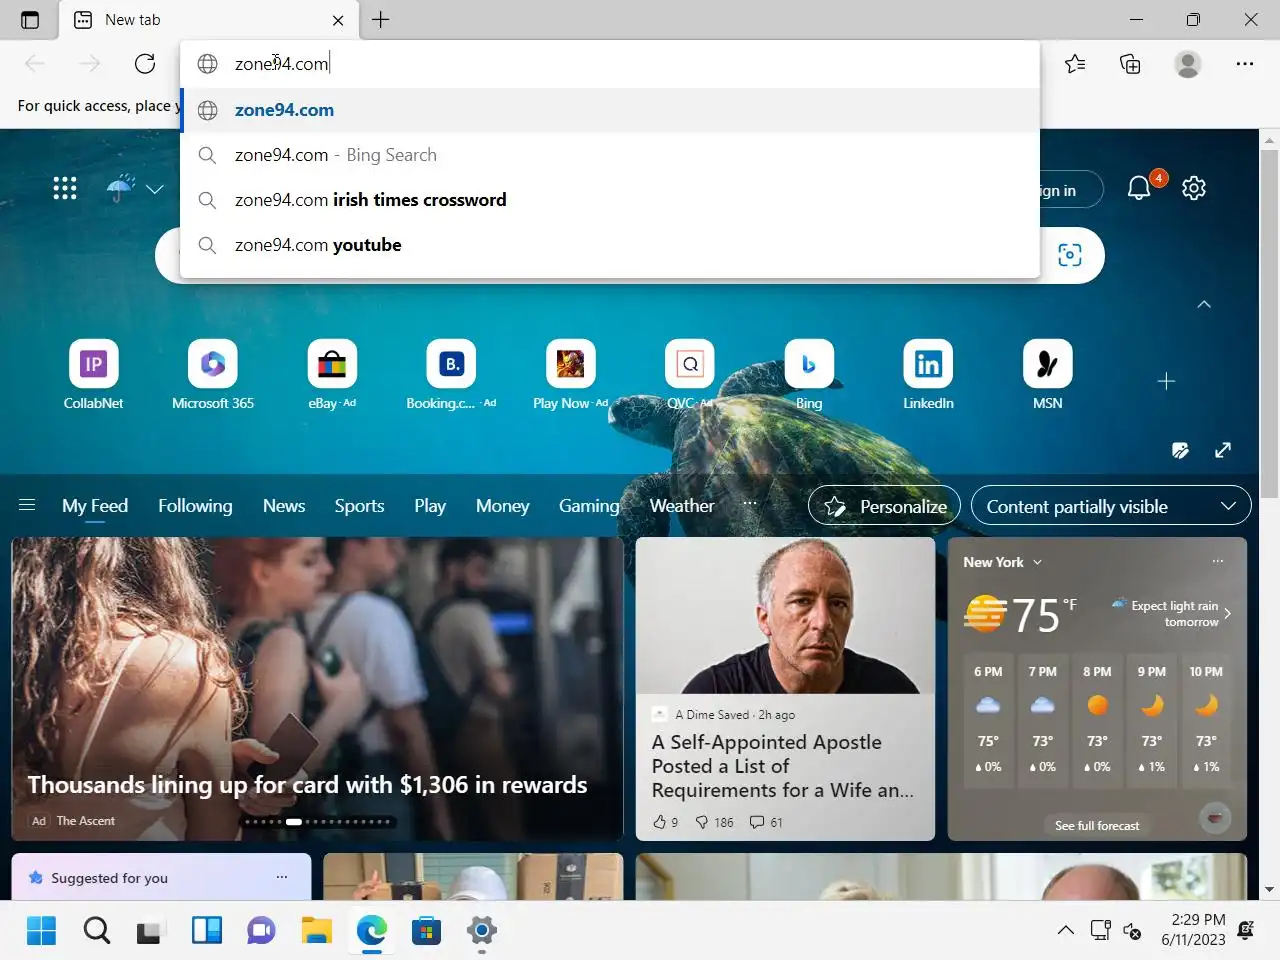Open the Collections icon
The height and width of the screenshot is (960, 1280).
pos(1130,64)
